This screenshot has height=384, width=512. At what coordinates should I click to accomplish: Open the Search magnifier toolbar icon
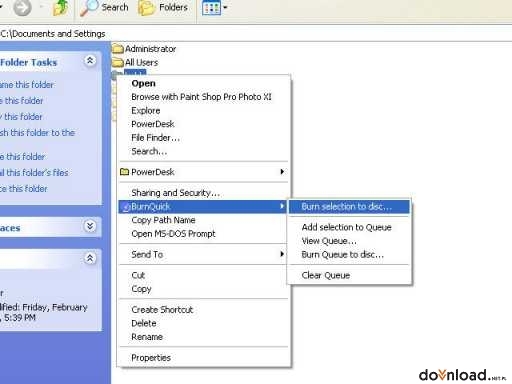(x=89, y=8)
